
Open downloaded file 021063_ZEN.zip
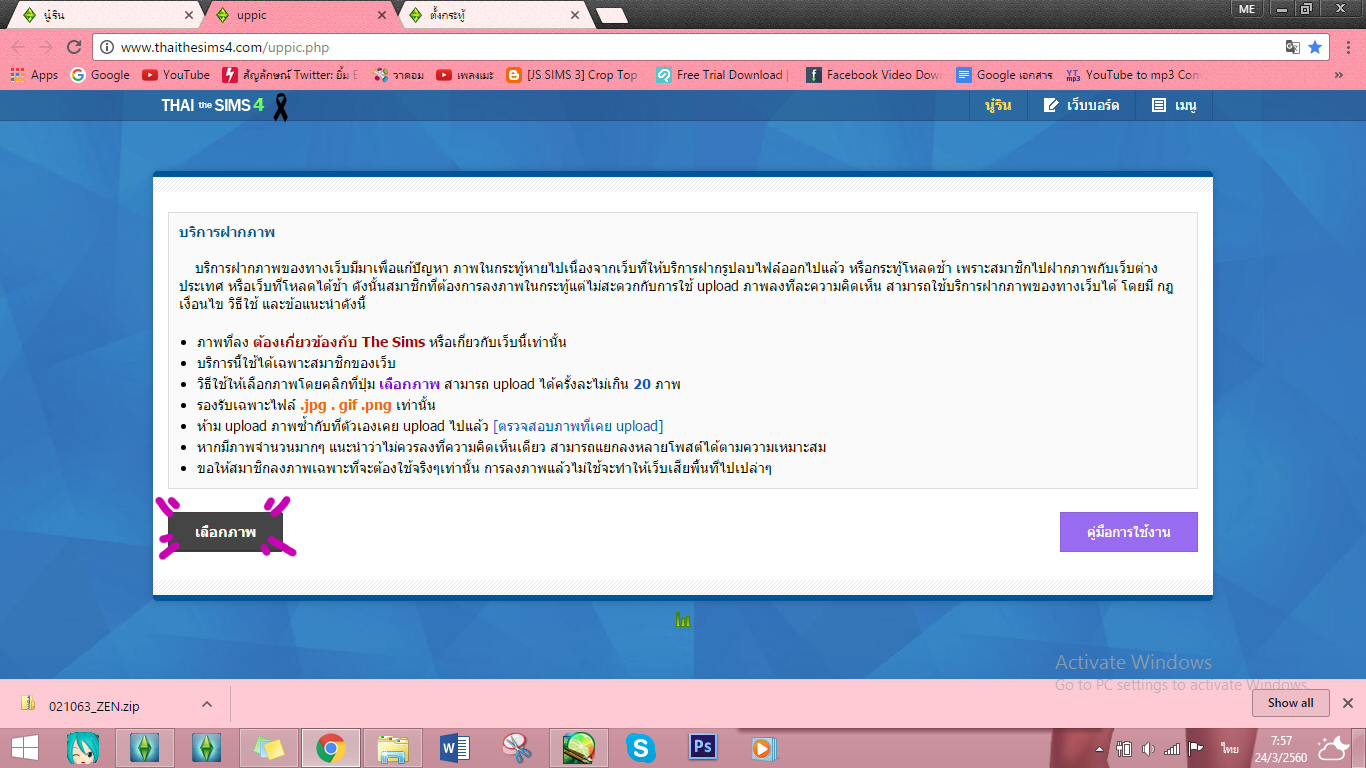click(92, 705)
